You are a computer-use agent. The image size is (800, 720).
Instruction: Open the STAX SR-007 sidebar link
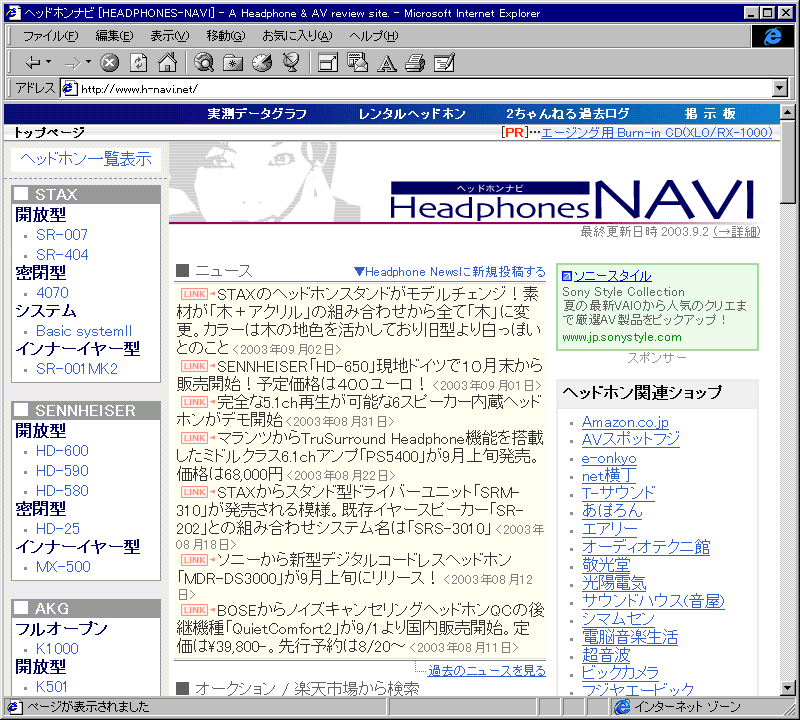(x=62, y=235)
